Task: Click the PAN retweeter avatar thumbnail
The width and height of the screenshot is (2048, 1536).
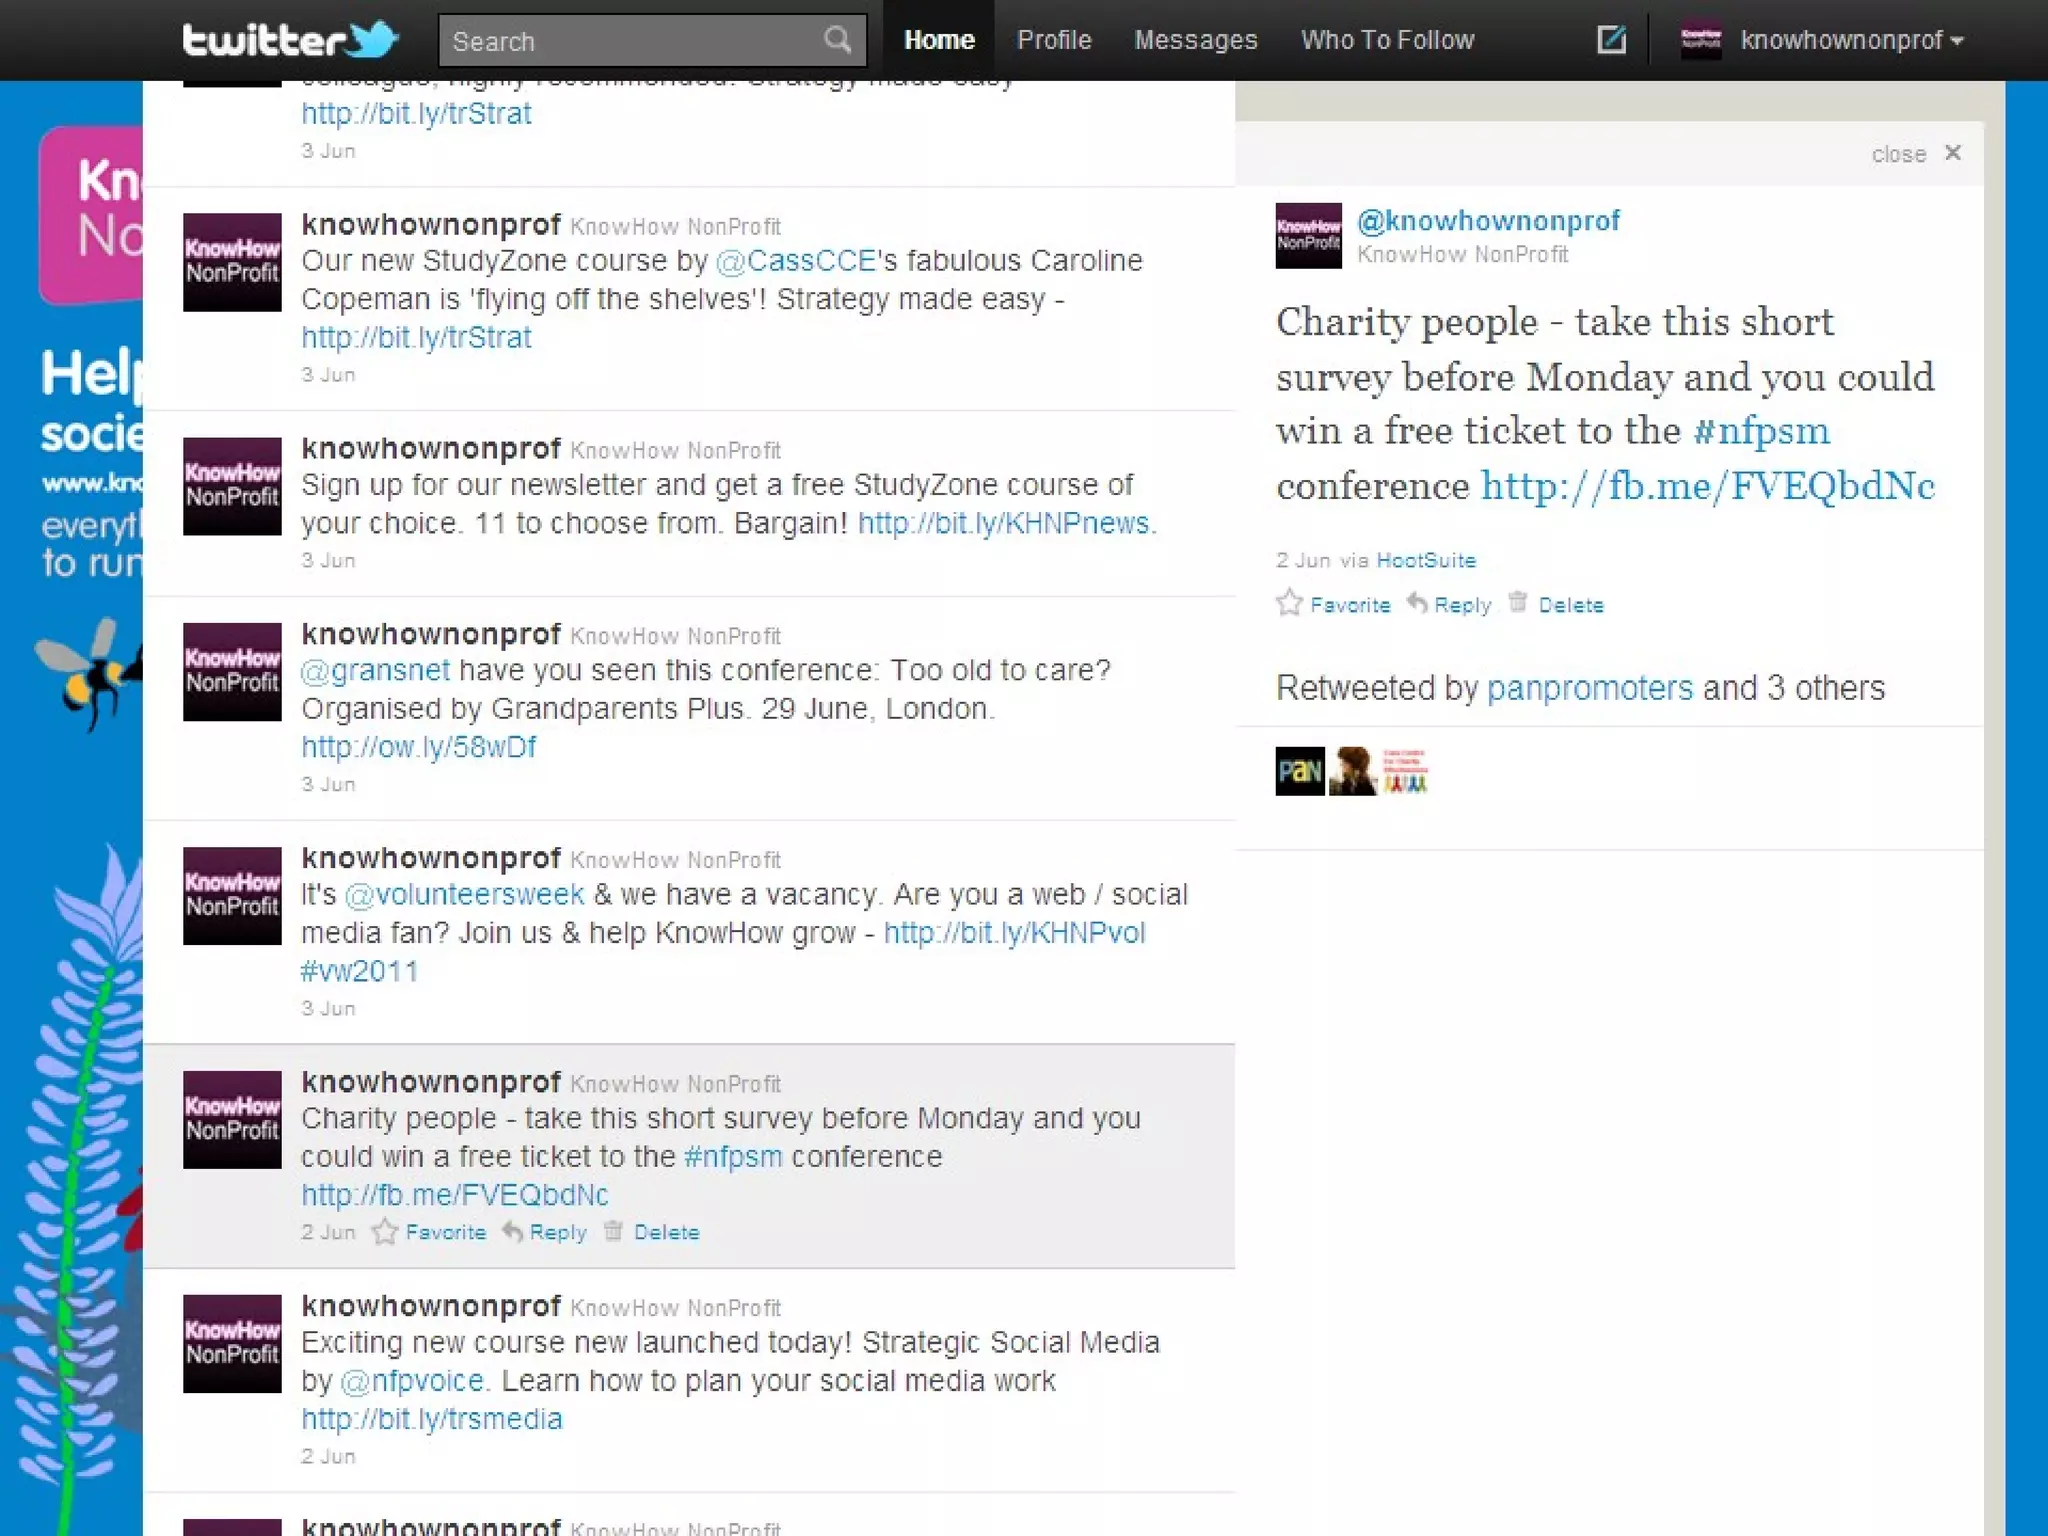Action: [1299, 771]
